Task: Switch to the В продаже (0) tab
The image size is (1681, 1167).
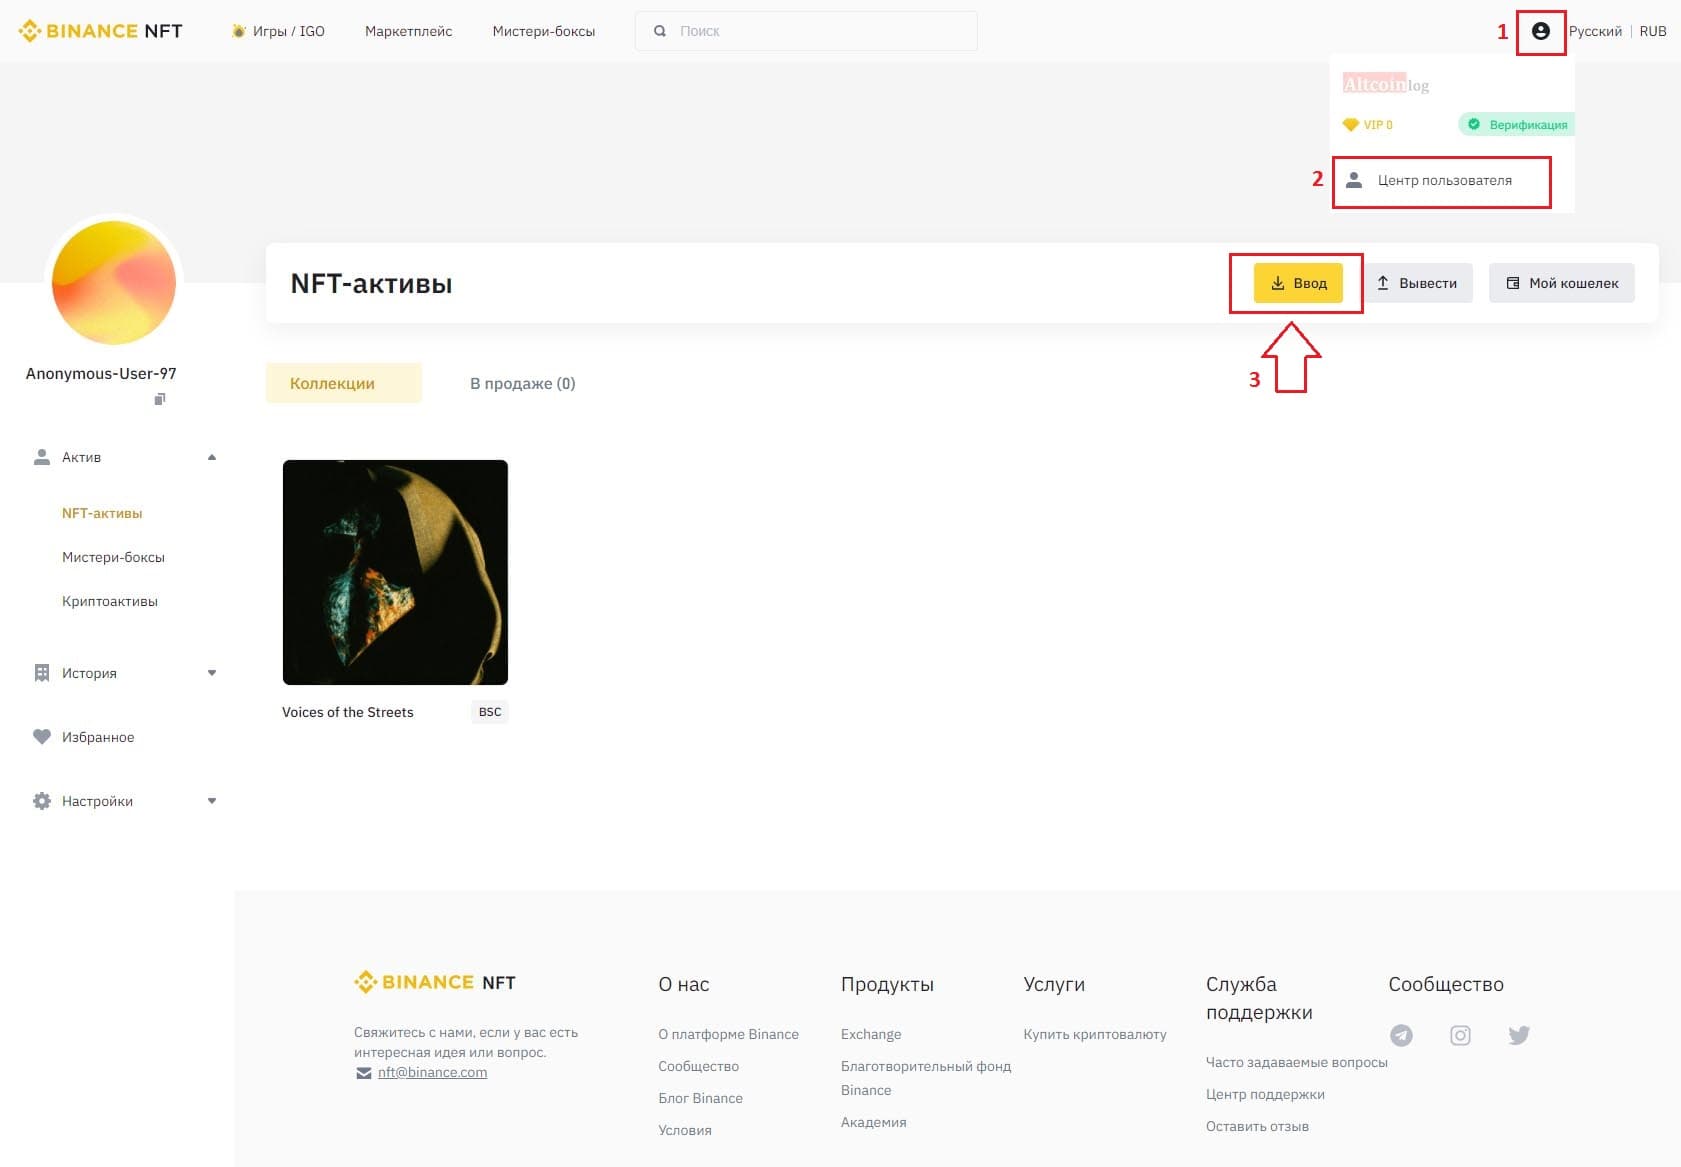Action: (522, 383)
